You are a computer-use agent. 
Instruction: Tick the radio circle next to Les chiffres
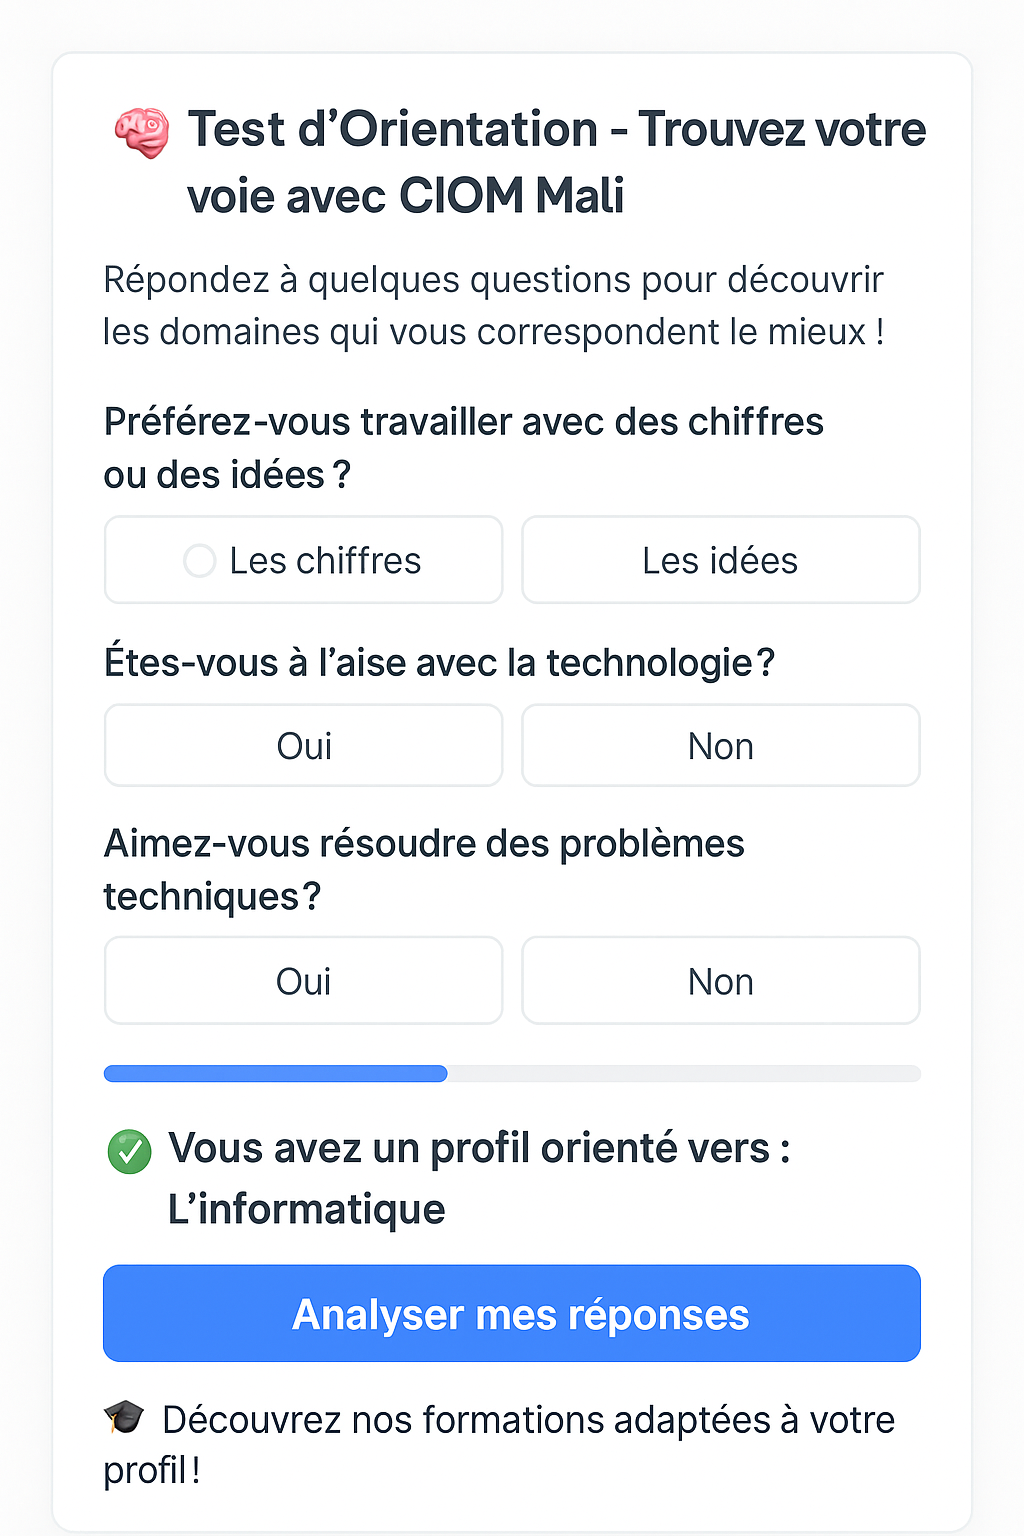(x=199, y=561)
